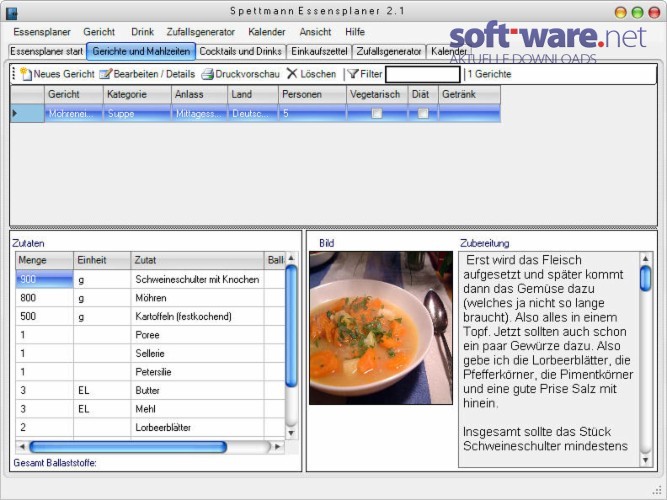
Task: Click Zubereitung scroll down arrow
Action: click(645, 460)
